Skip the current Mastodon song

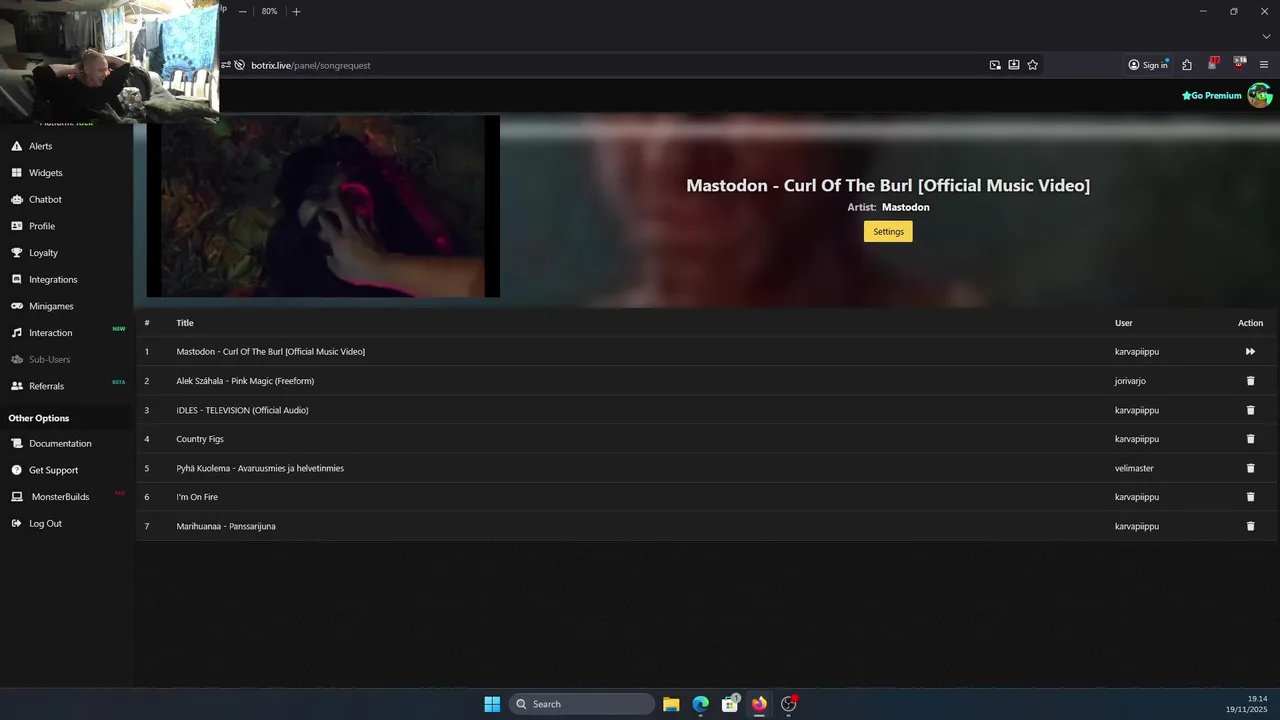(x=1250, y=352)
